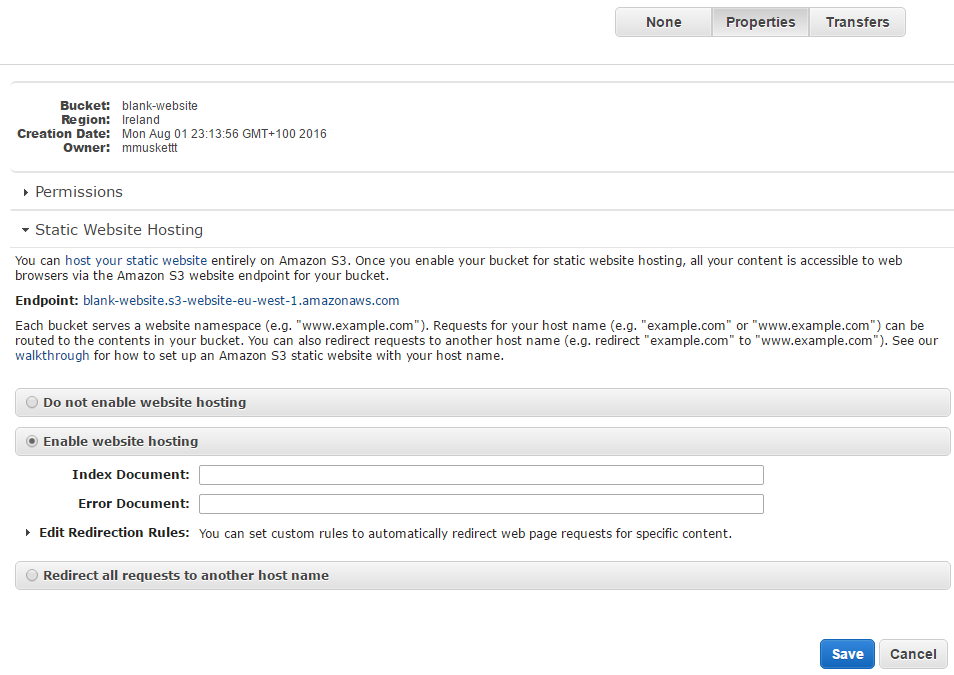Switch to the None view tab
The width and height of the screenshot is (954, 675).
663,22
